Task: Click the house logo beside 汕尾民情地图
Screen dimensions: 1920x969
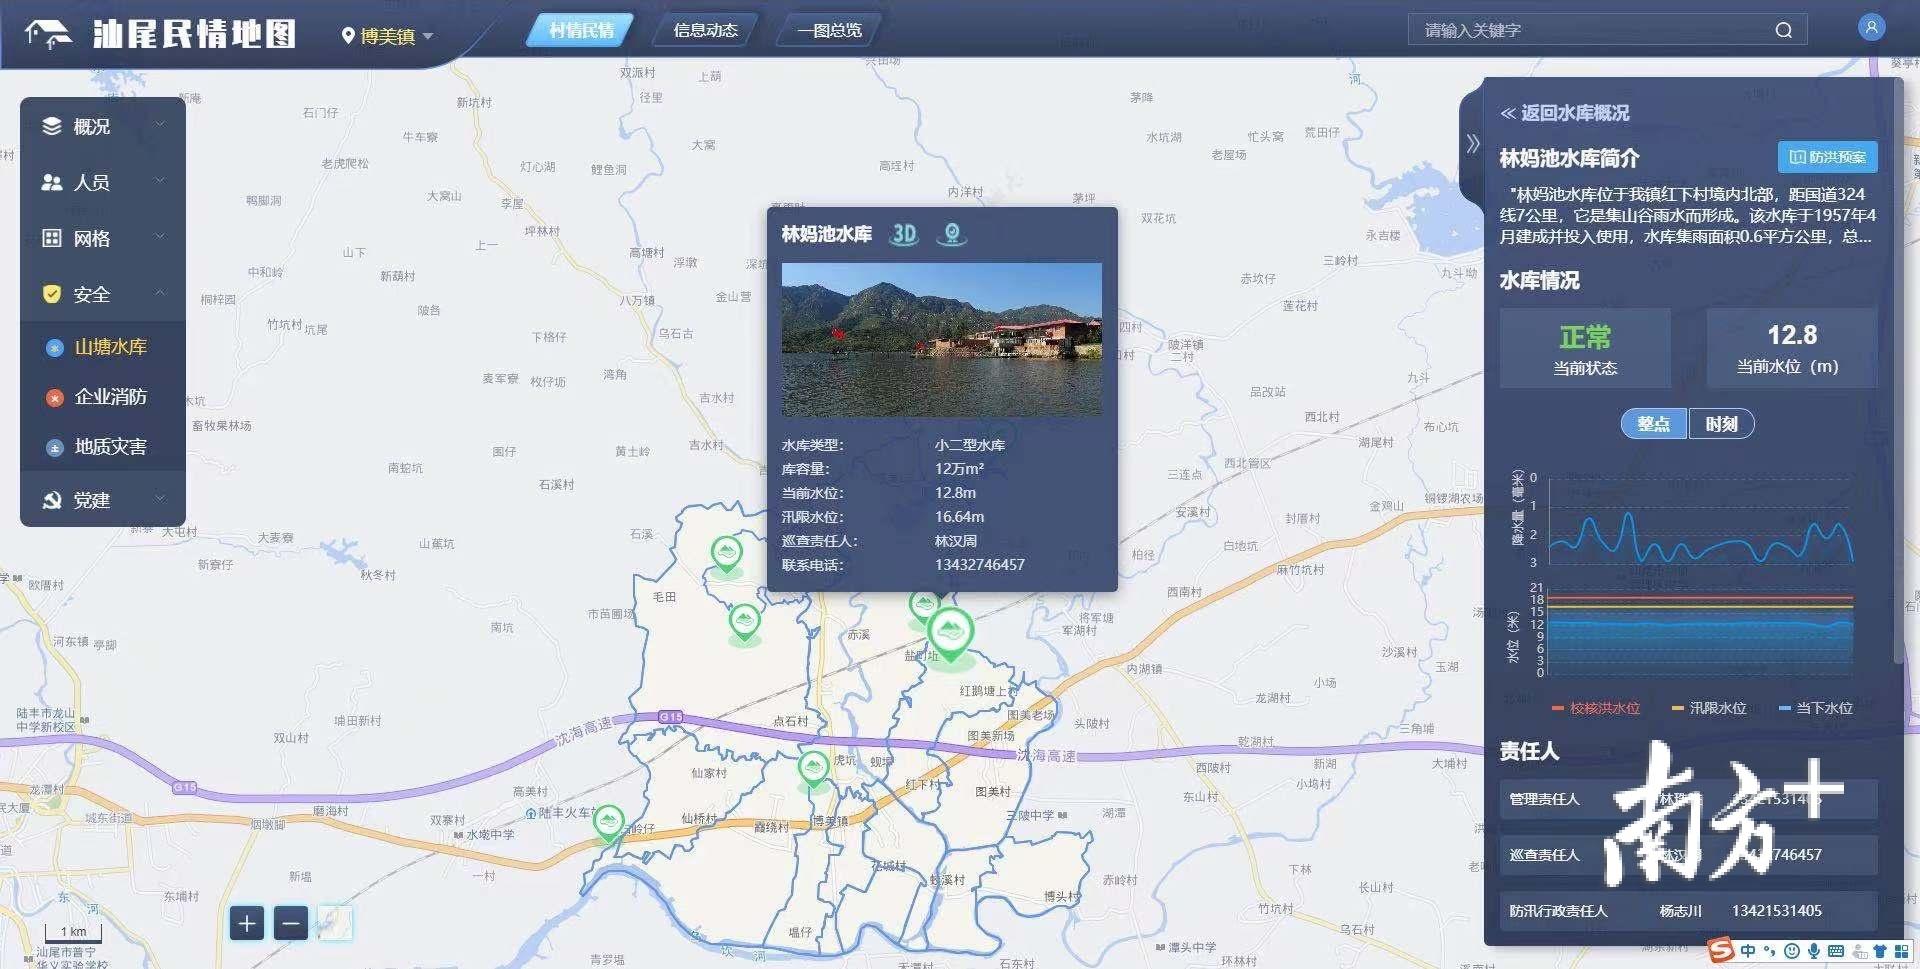Action: pyautogui.click(x=48, y=33)
